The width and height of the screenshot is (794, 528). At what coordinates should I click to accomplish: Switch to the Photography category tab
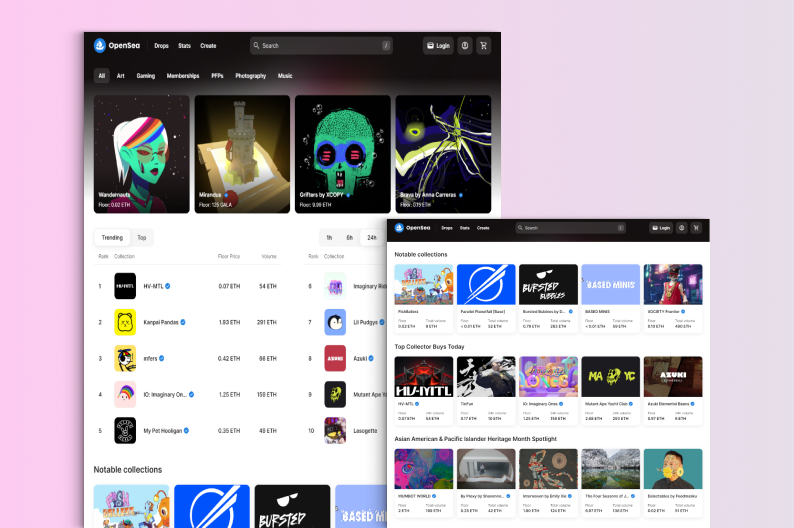(251, 76)
